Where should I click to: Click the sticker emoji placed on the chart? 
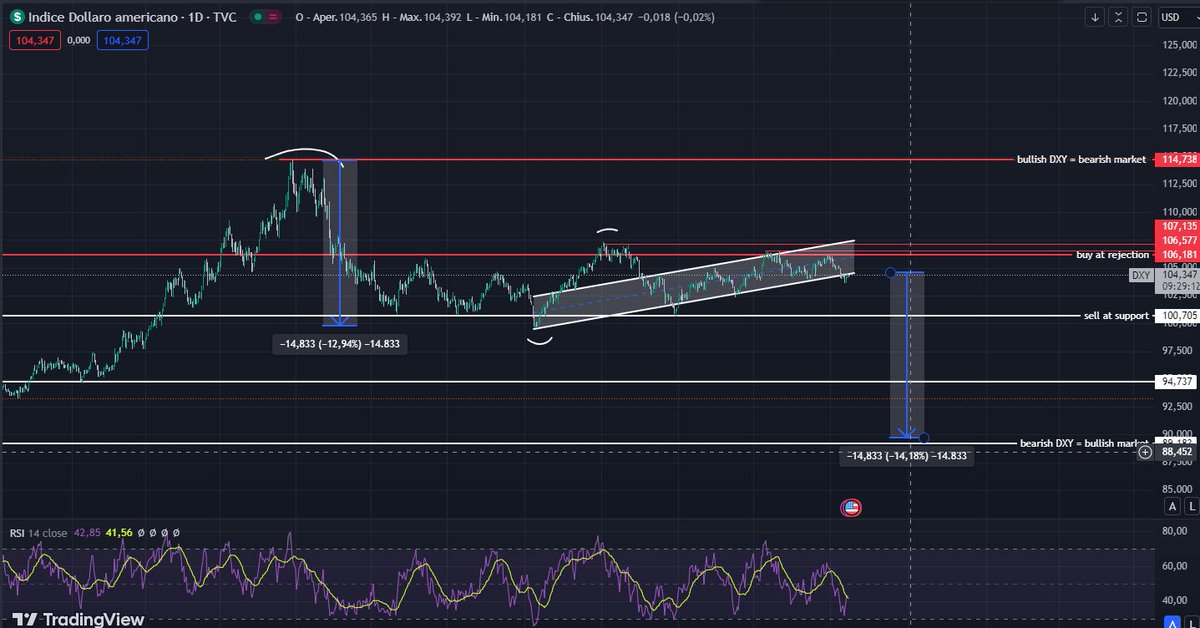851,507
